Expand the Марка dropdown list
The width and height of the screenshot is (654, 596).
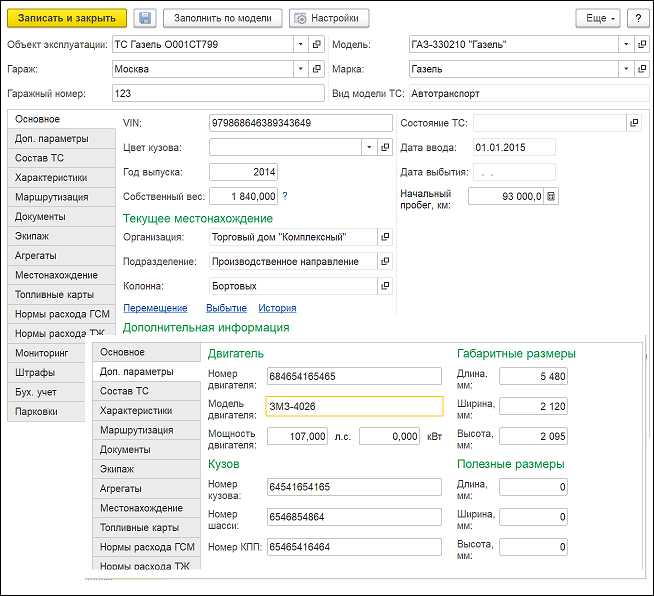point(625,69)
